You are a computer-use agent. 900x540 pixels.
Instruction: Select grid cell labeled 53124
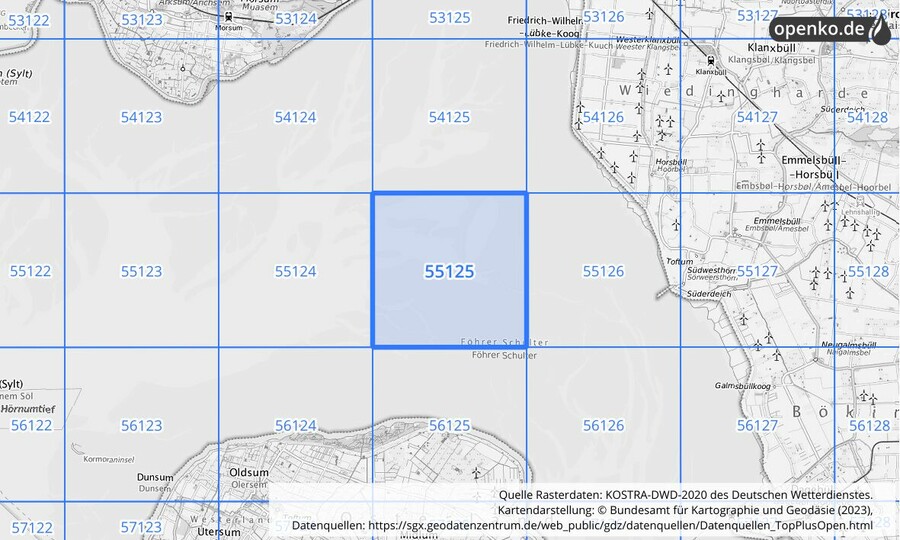[x=295, y=19]
